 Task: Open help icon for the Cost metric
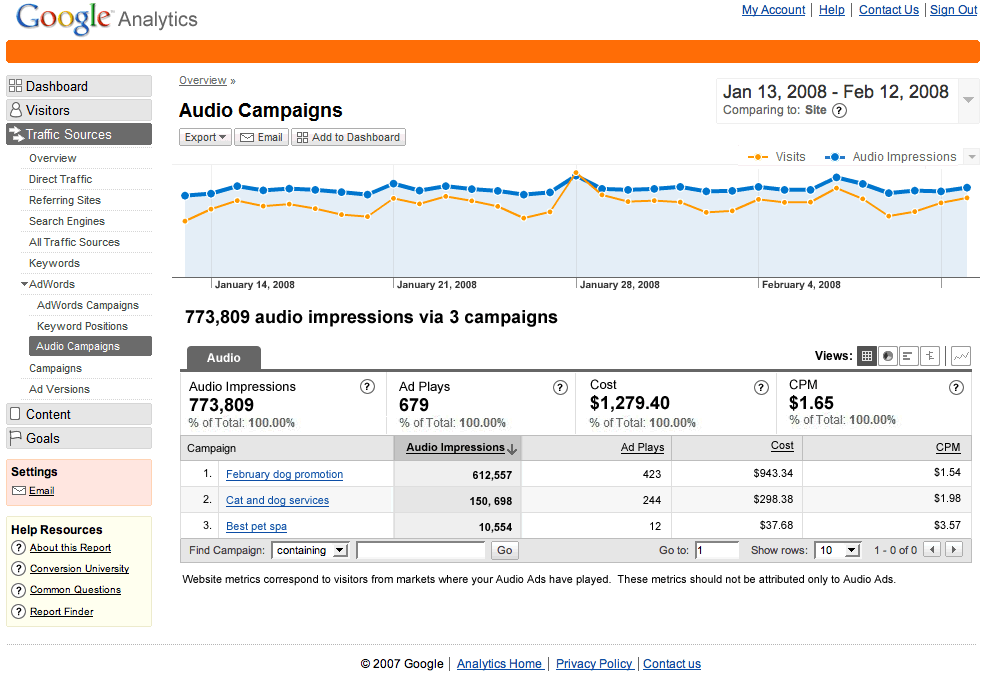click(761, 387)
